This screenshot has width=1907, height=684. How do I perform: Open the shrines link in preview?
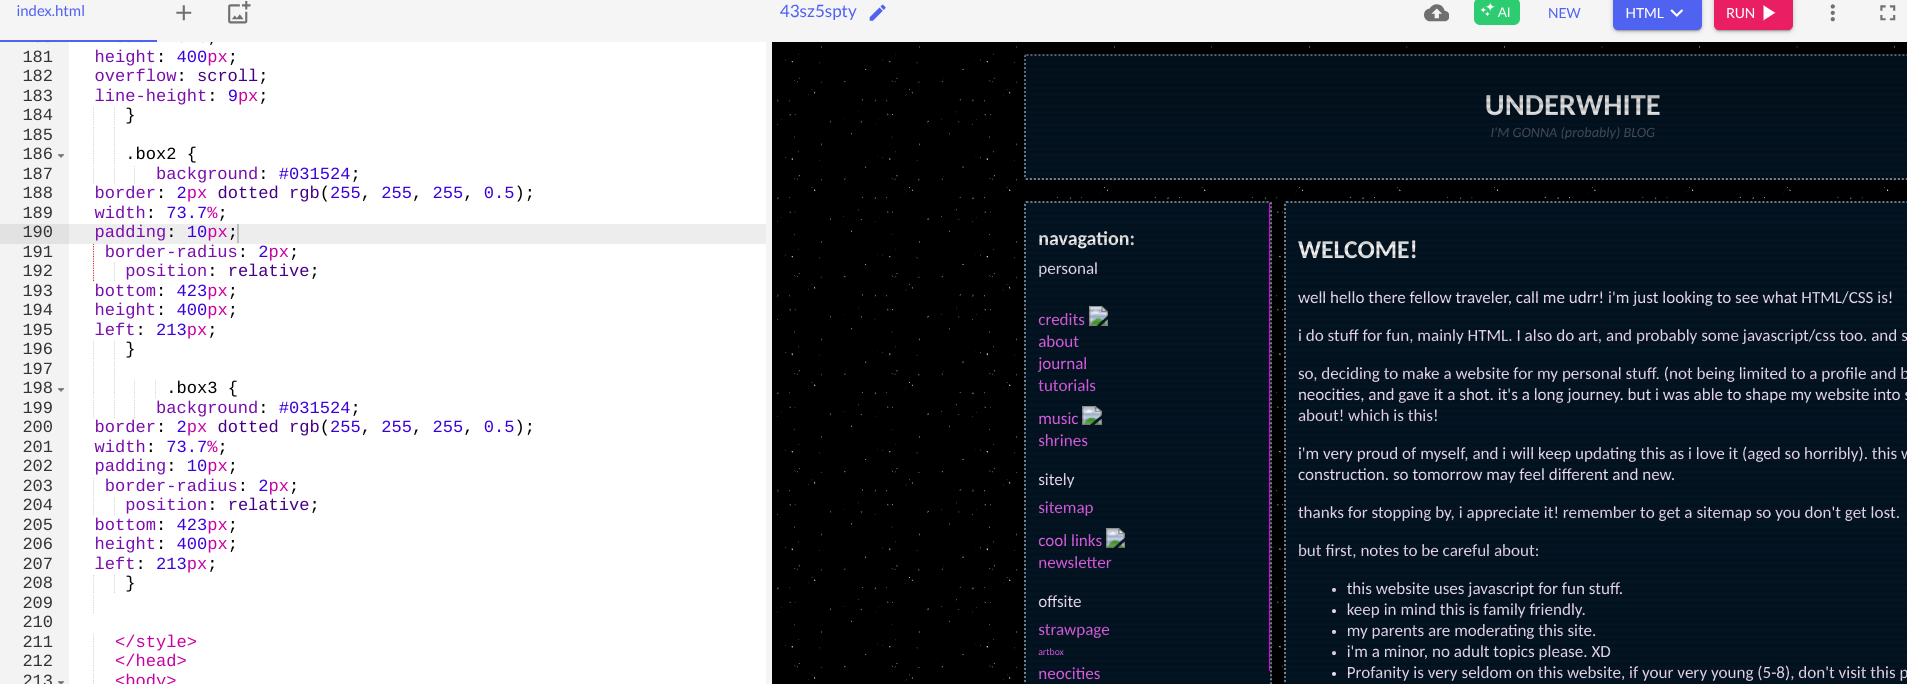[x=1063, y=441]
